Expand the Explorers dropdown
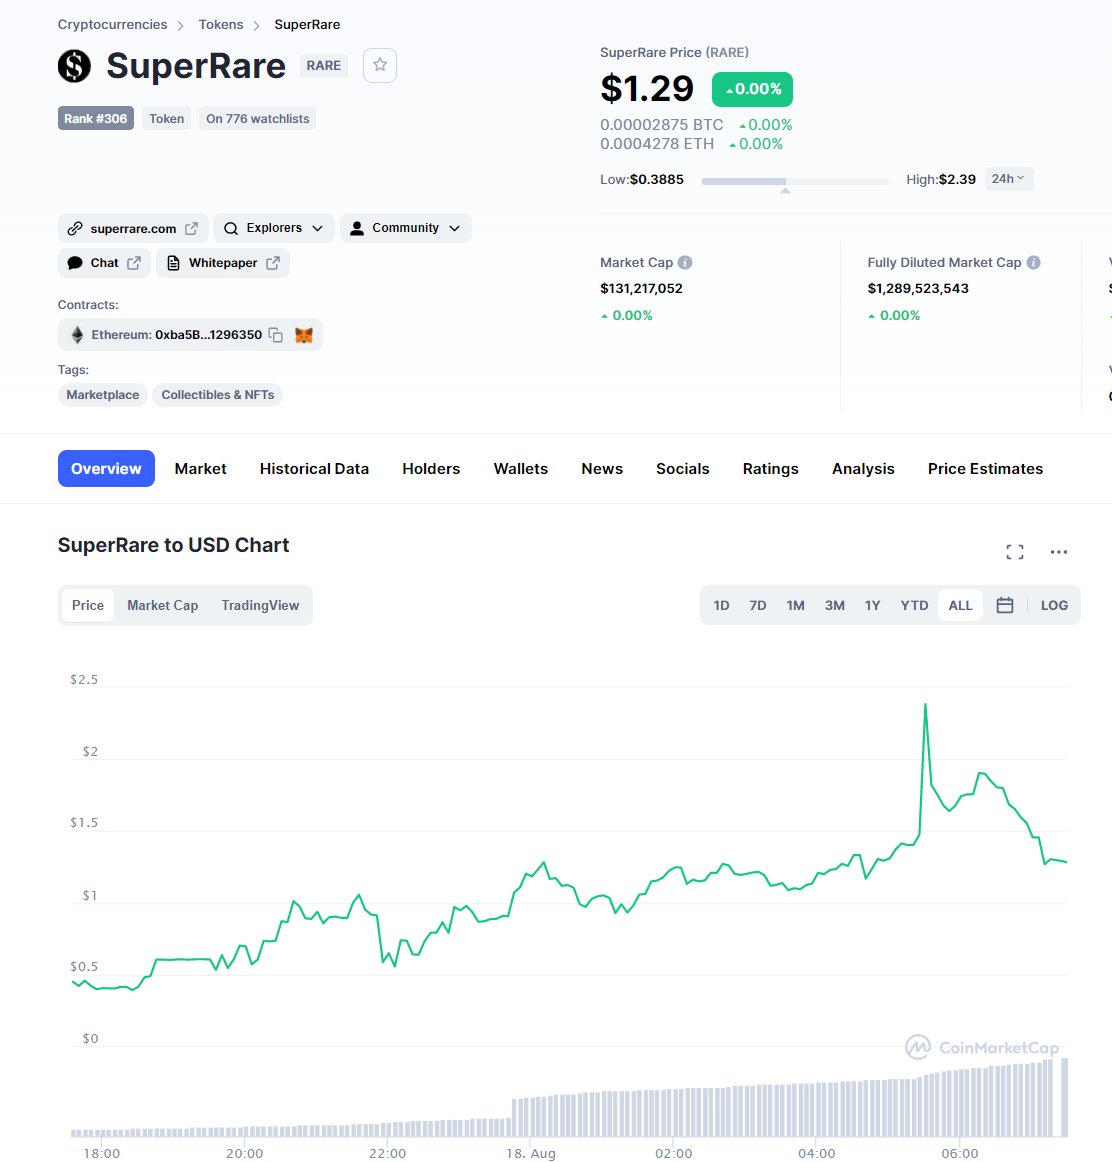 273,228
